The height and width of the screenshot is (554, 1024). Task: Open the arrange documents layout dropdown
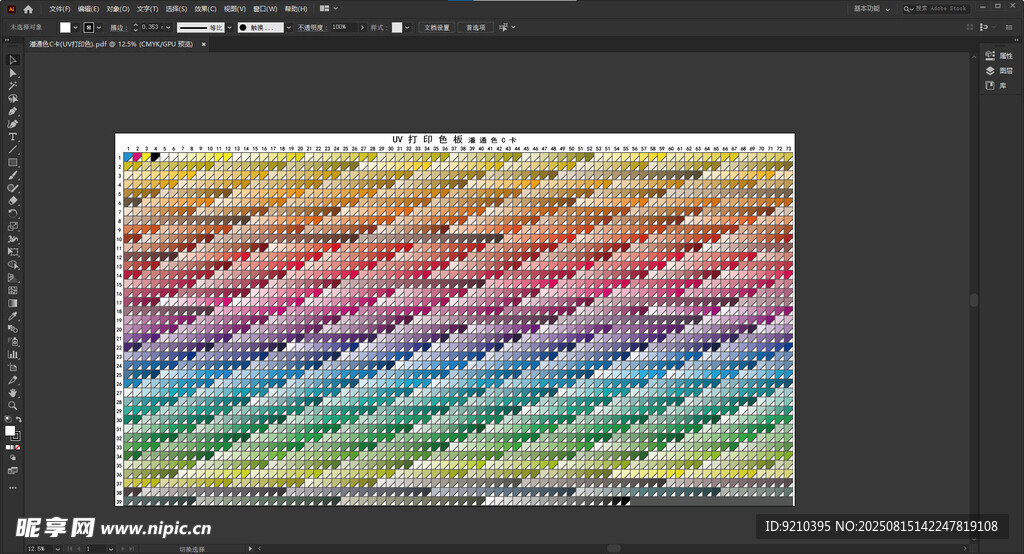tap(337, 9)
